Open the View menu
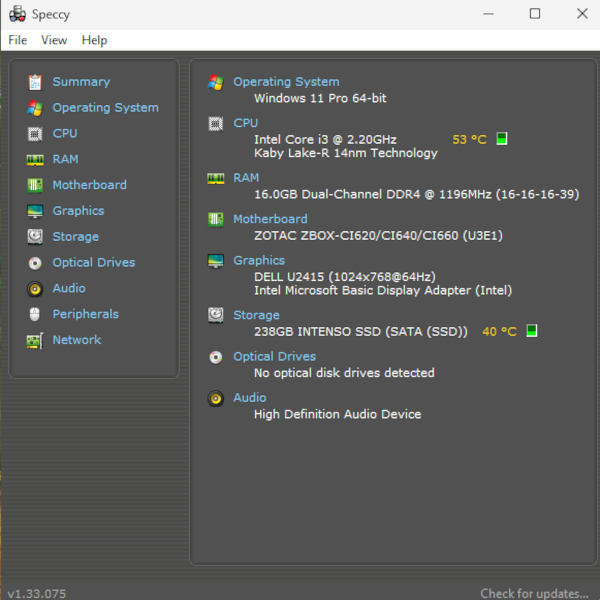600x600 pixels. [x=54, y=40]
